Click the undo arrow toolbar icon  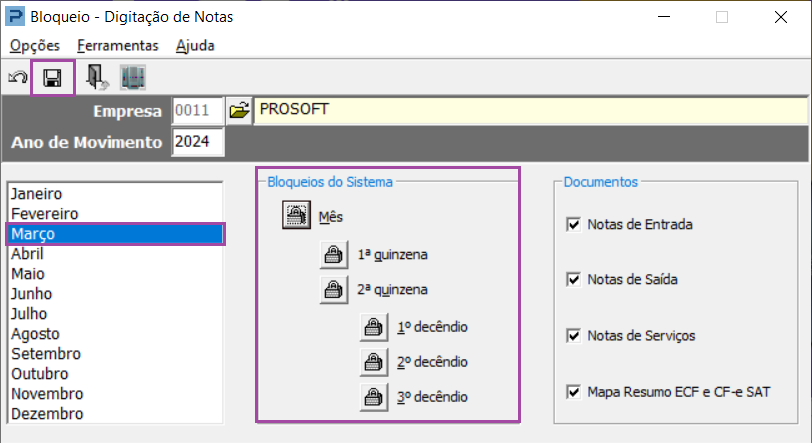pyautogui.click(x=18, y=78)
